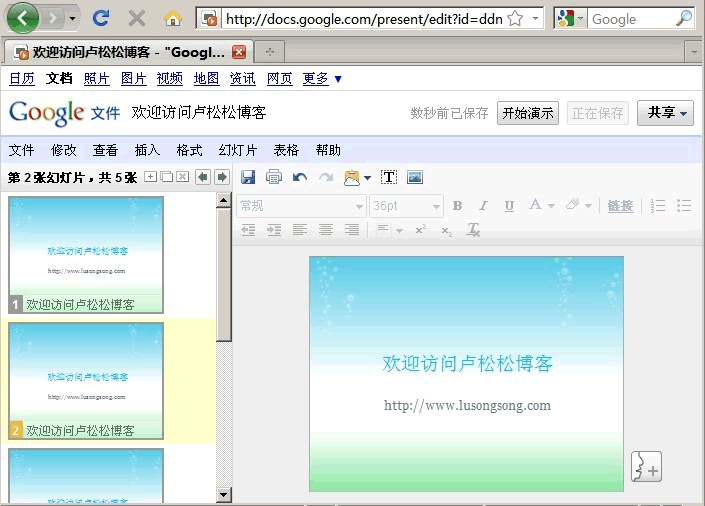Screen dimensions: 705x506
Task: Expand the 更多 dropdown in the top bar
Action: [322, 78]
